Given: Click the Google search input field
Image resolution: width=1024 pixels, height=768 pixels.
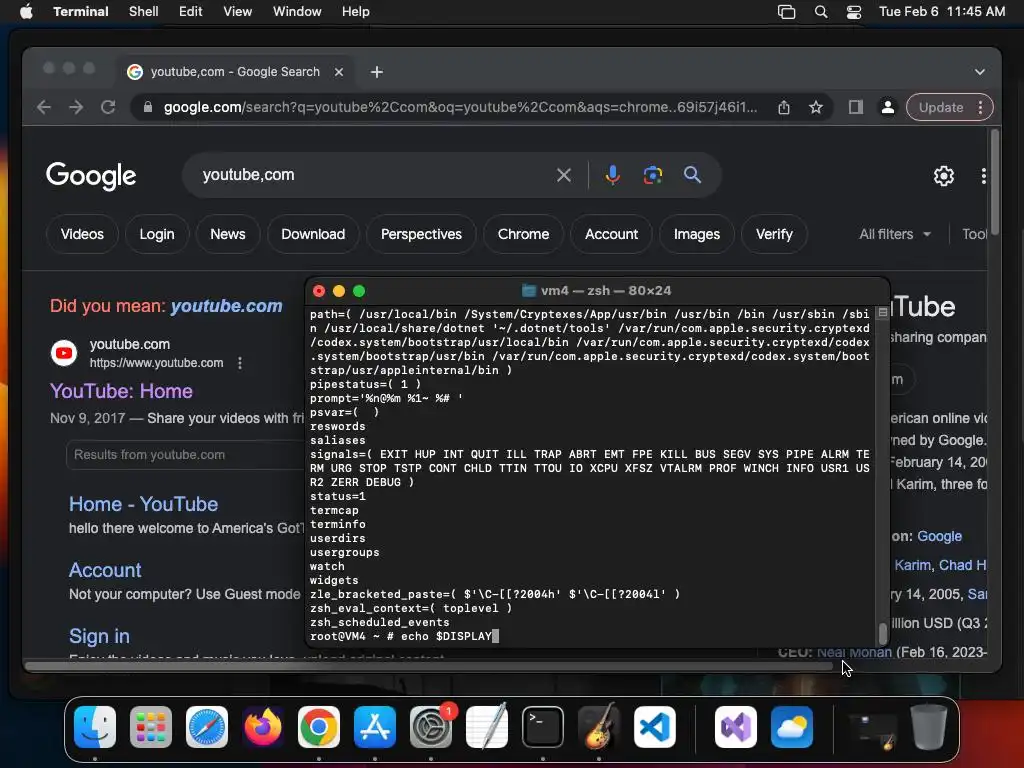Looking at the screenshot, I should coord(372,175).
